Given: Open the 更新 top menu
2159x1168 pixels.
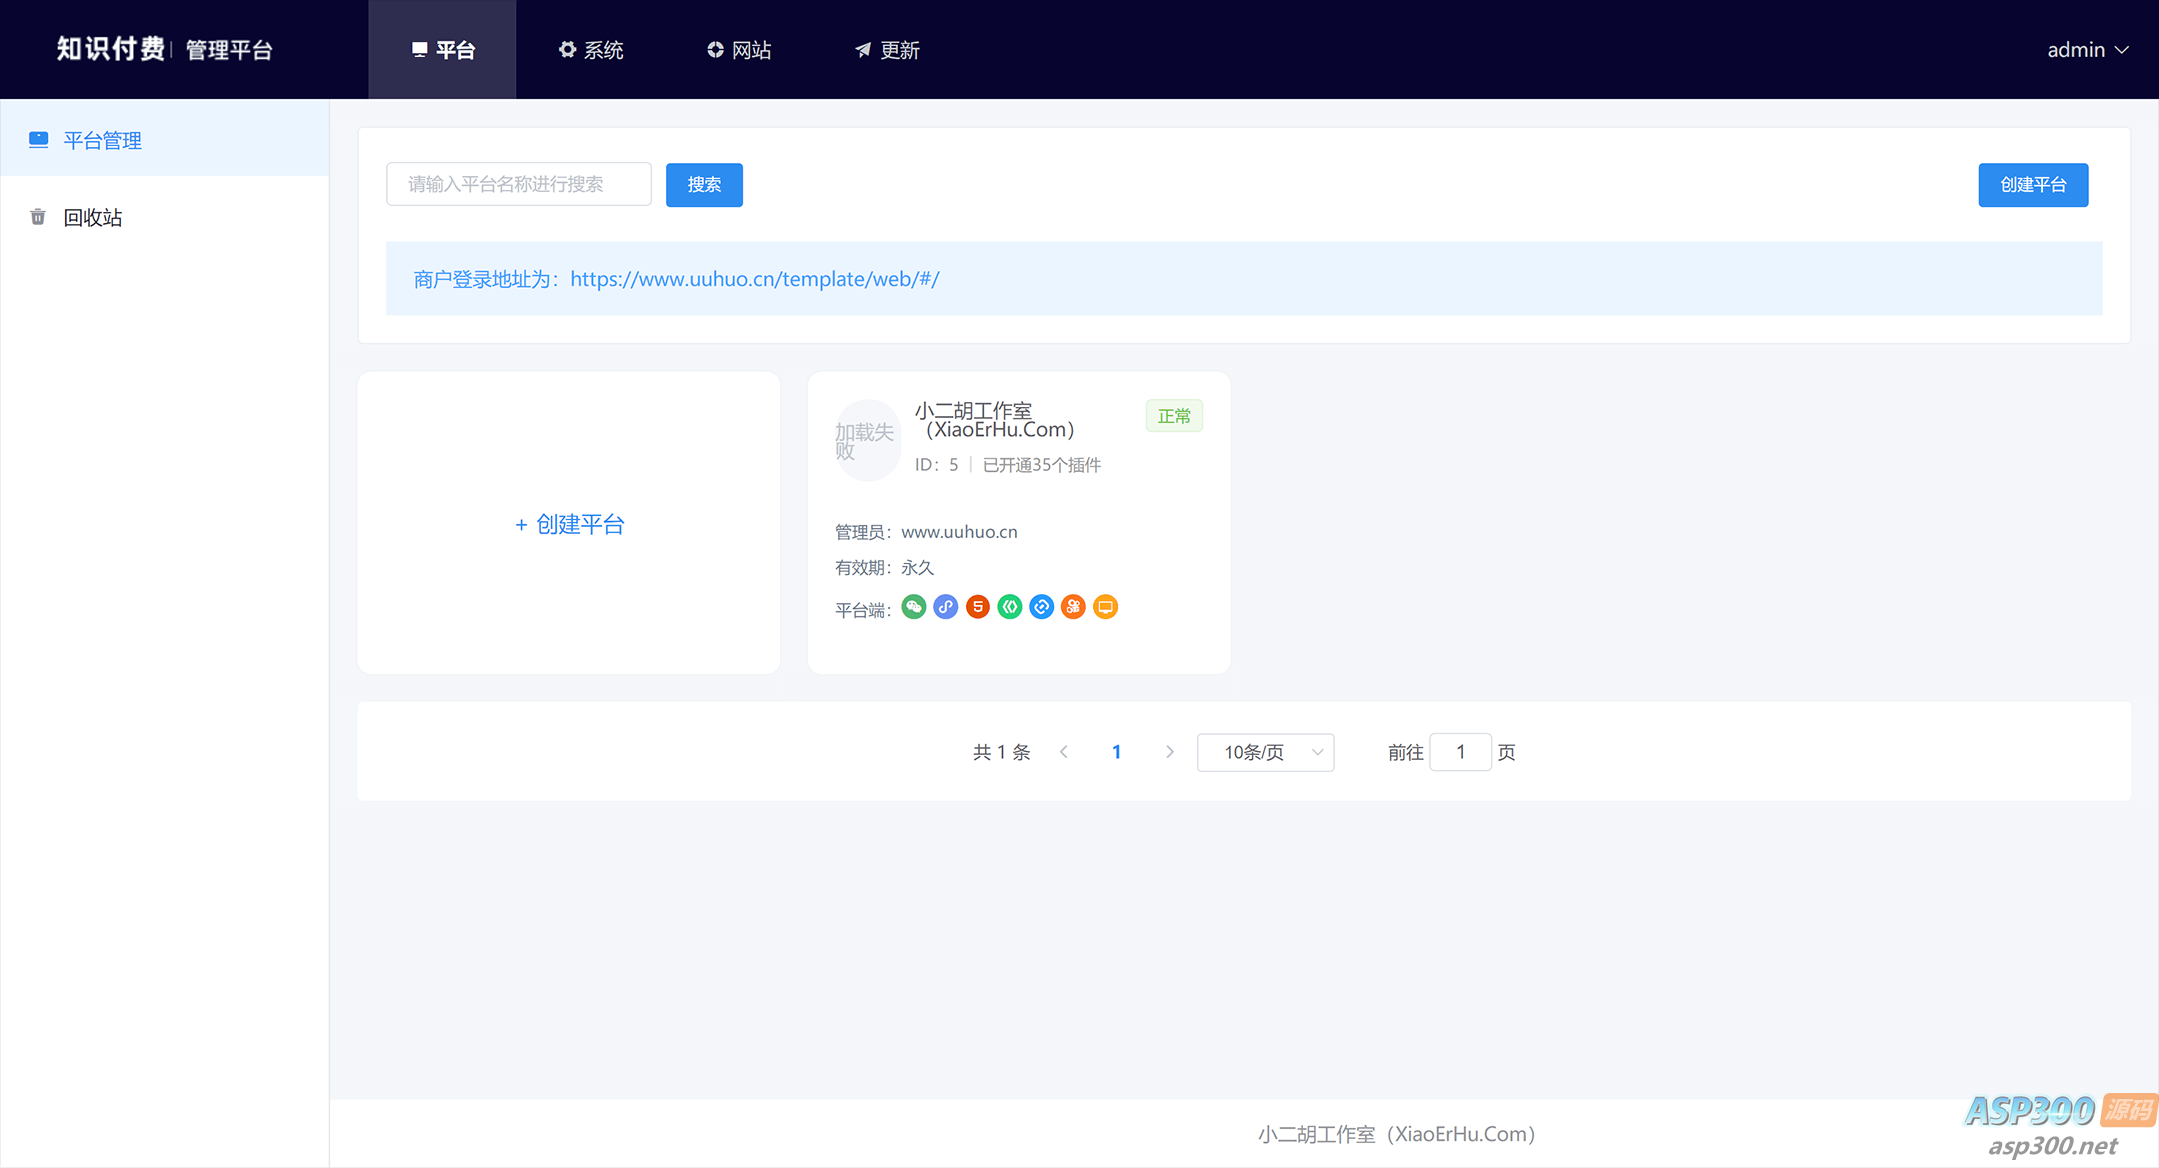Looking at the screenshot, I should point(887,50).
